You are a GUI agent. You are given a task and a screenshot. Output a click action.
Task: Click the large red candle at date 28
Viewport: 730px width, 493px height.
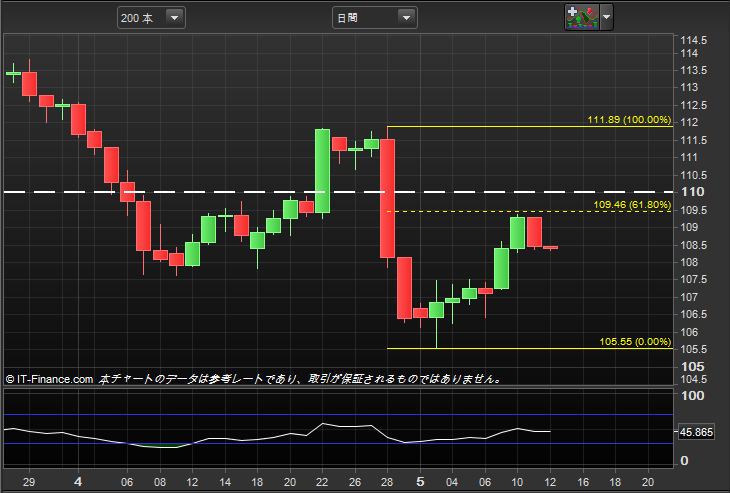click(x=387, y=199)
